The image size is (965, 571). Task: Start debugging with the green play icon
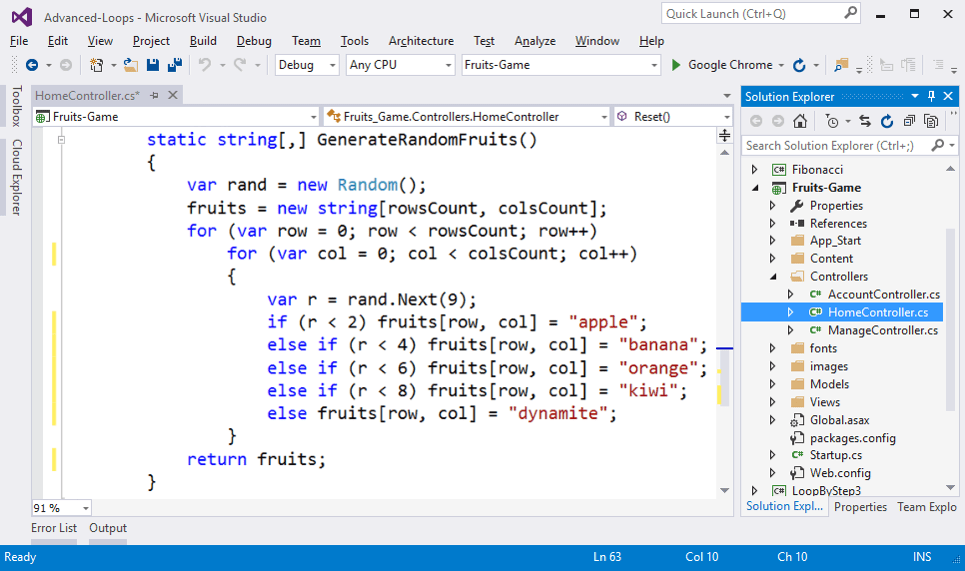[676, 65]
